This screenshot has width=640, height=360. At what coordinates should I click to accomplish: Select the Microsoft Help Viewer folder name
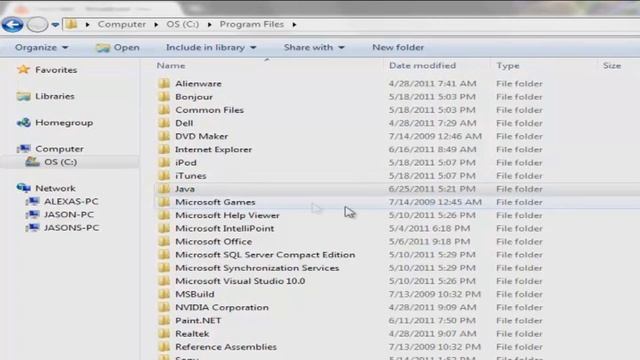(227, 215)
